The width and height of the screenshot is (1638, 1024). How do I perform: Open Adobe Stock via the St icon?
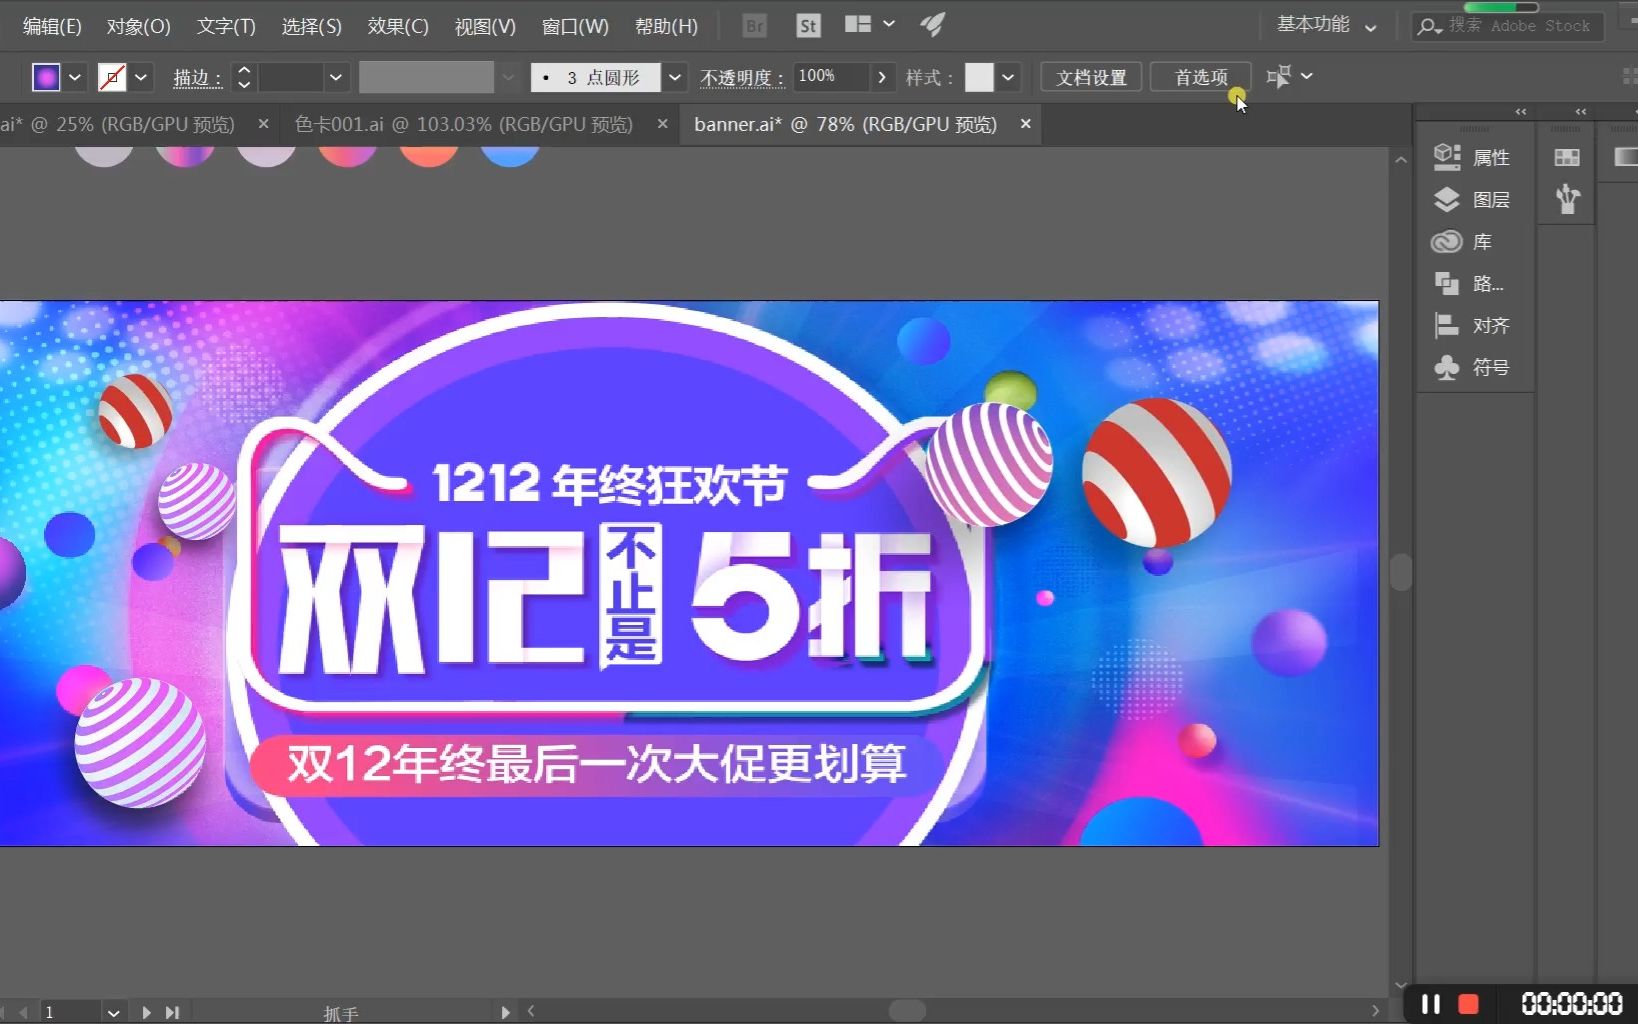tap(808, 26)
